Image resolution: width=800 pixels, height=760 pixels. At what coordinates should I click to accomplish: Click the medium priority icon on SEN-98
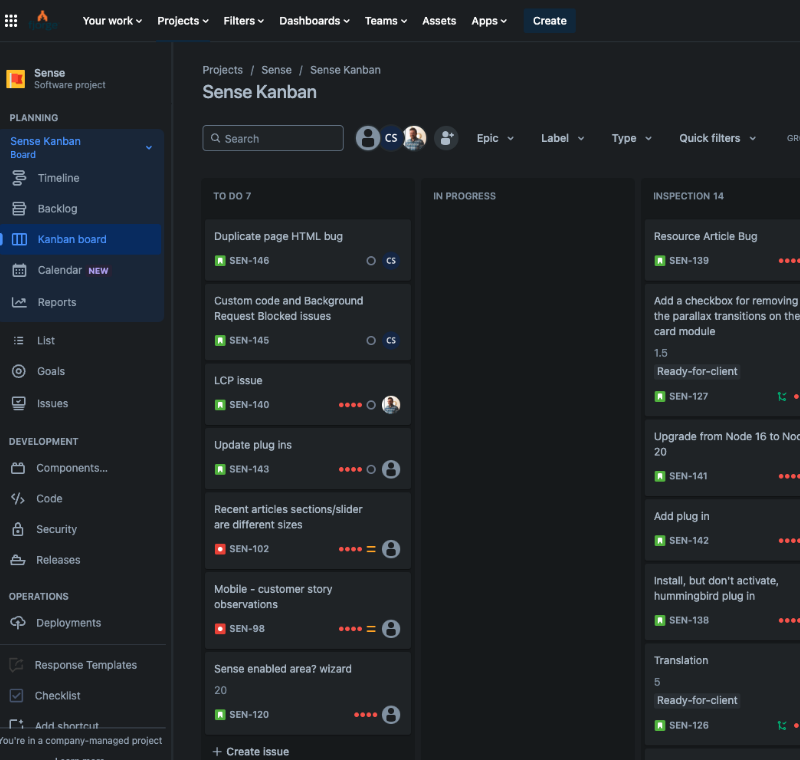[x=371, y=629]
